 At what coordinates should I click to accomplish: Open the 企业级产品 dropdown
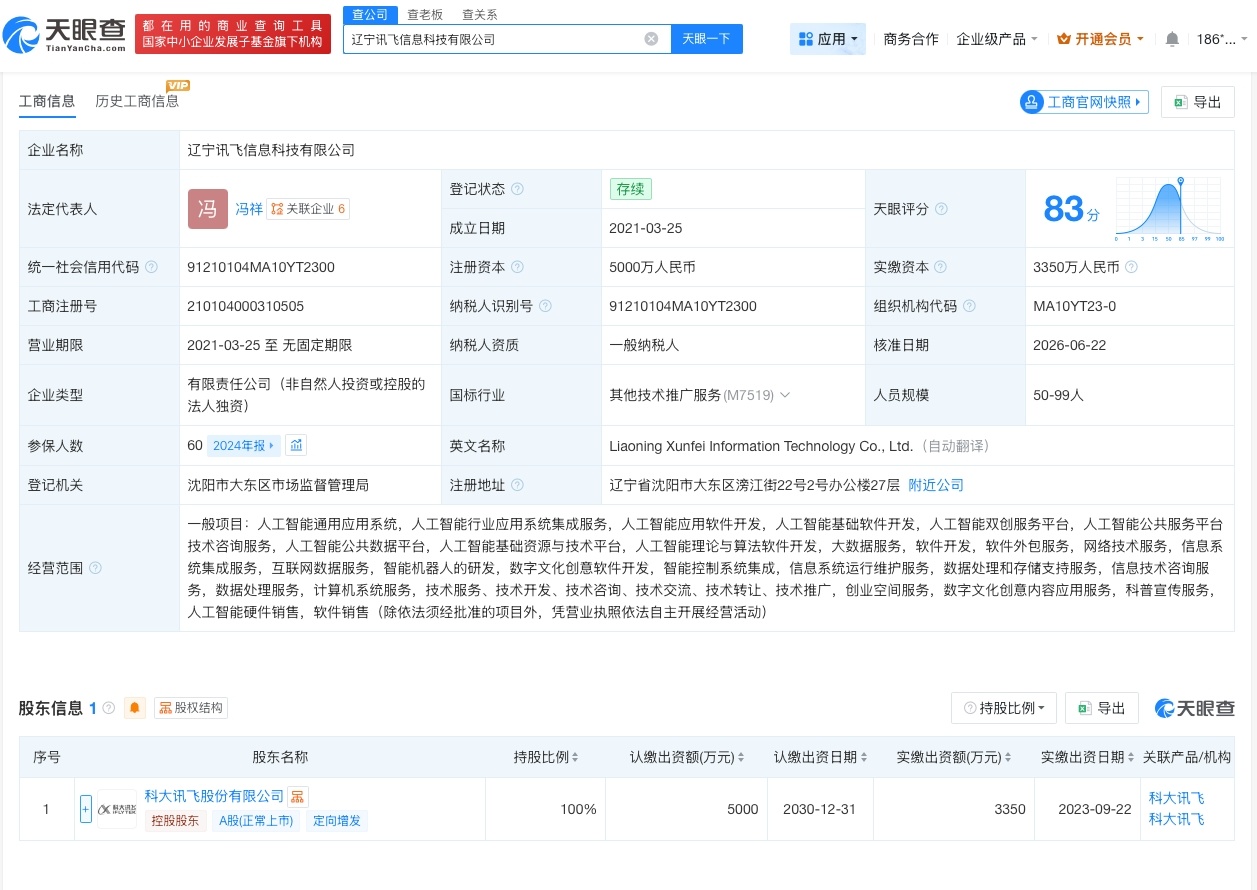pyautogui.click(x=997, y=39)
